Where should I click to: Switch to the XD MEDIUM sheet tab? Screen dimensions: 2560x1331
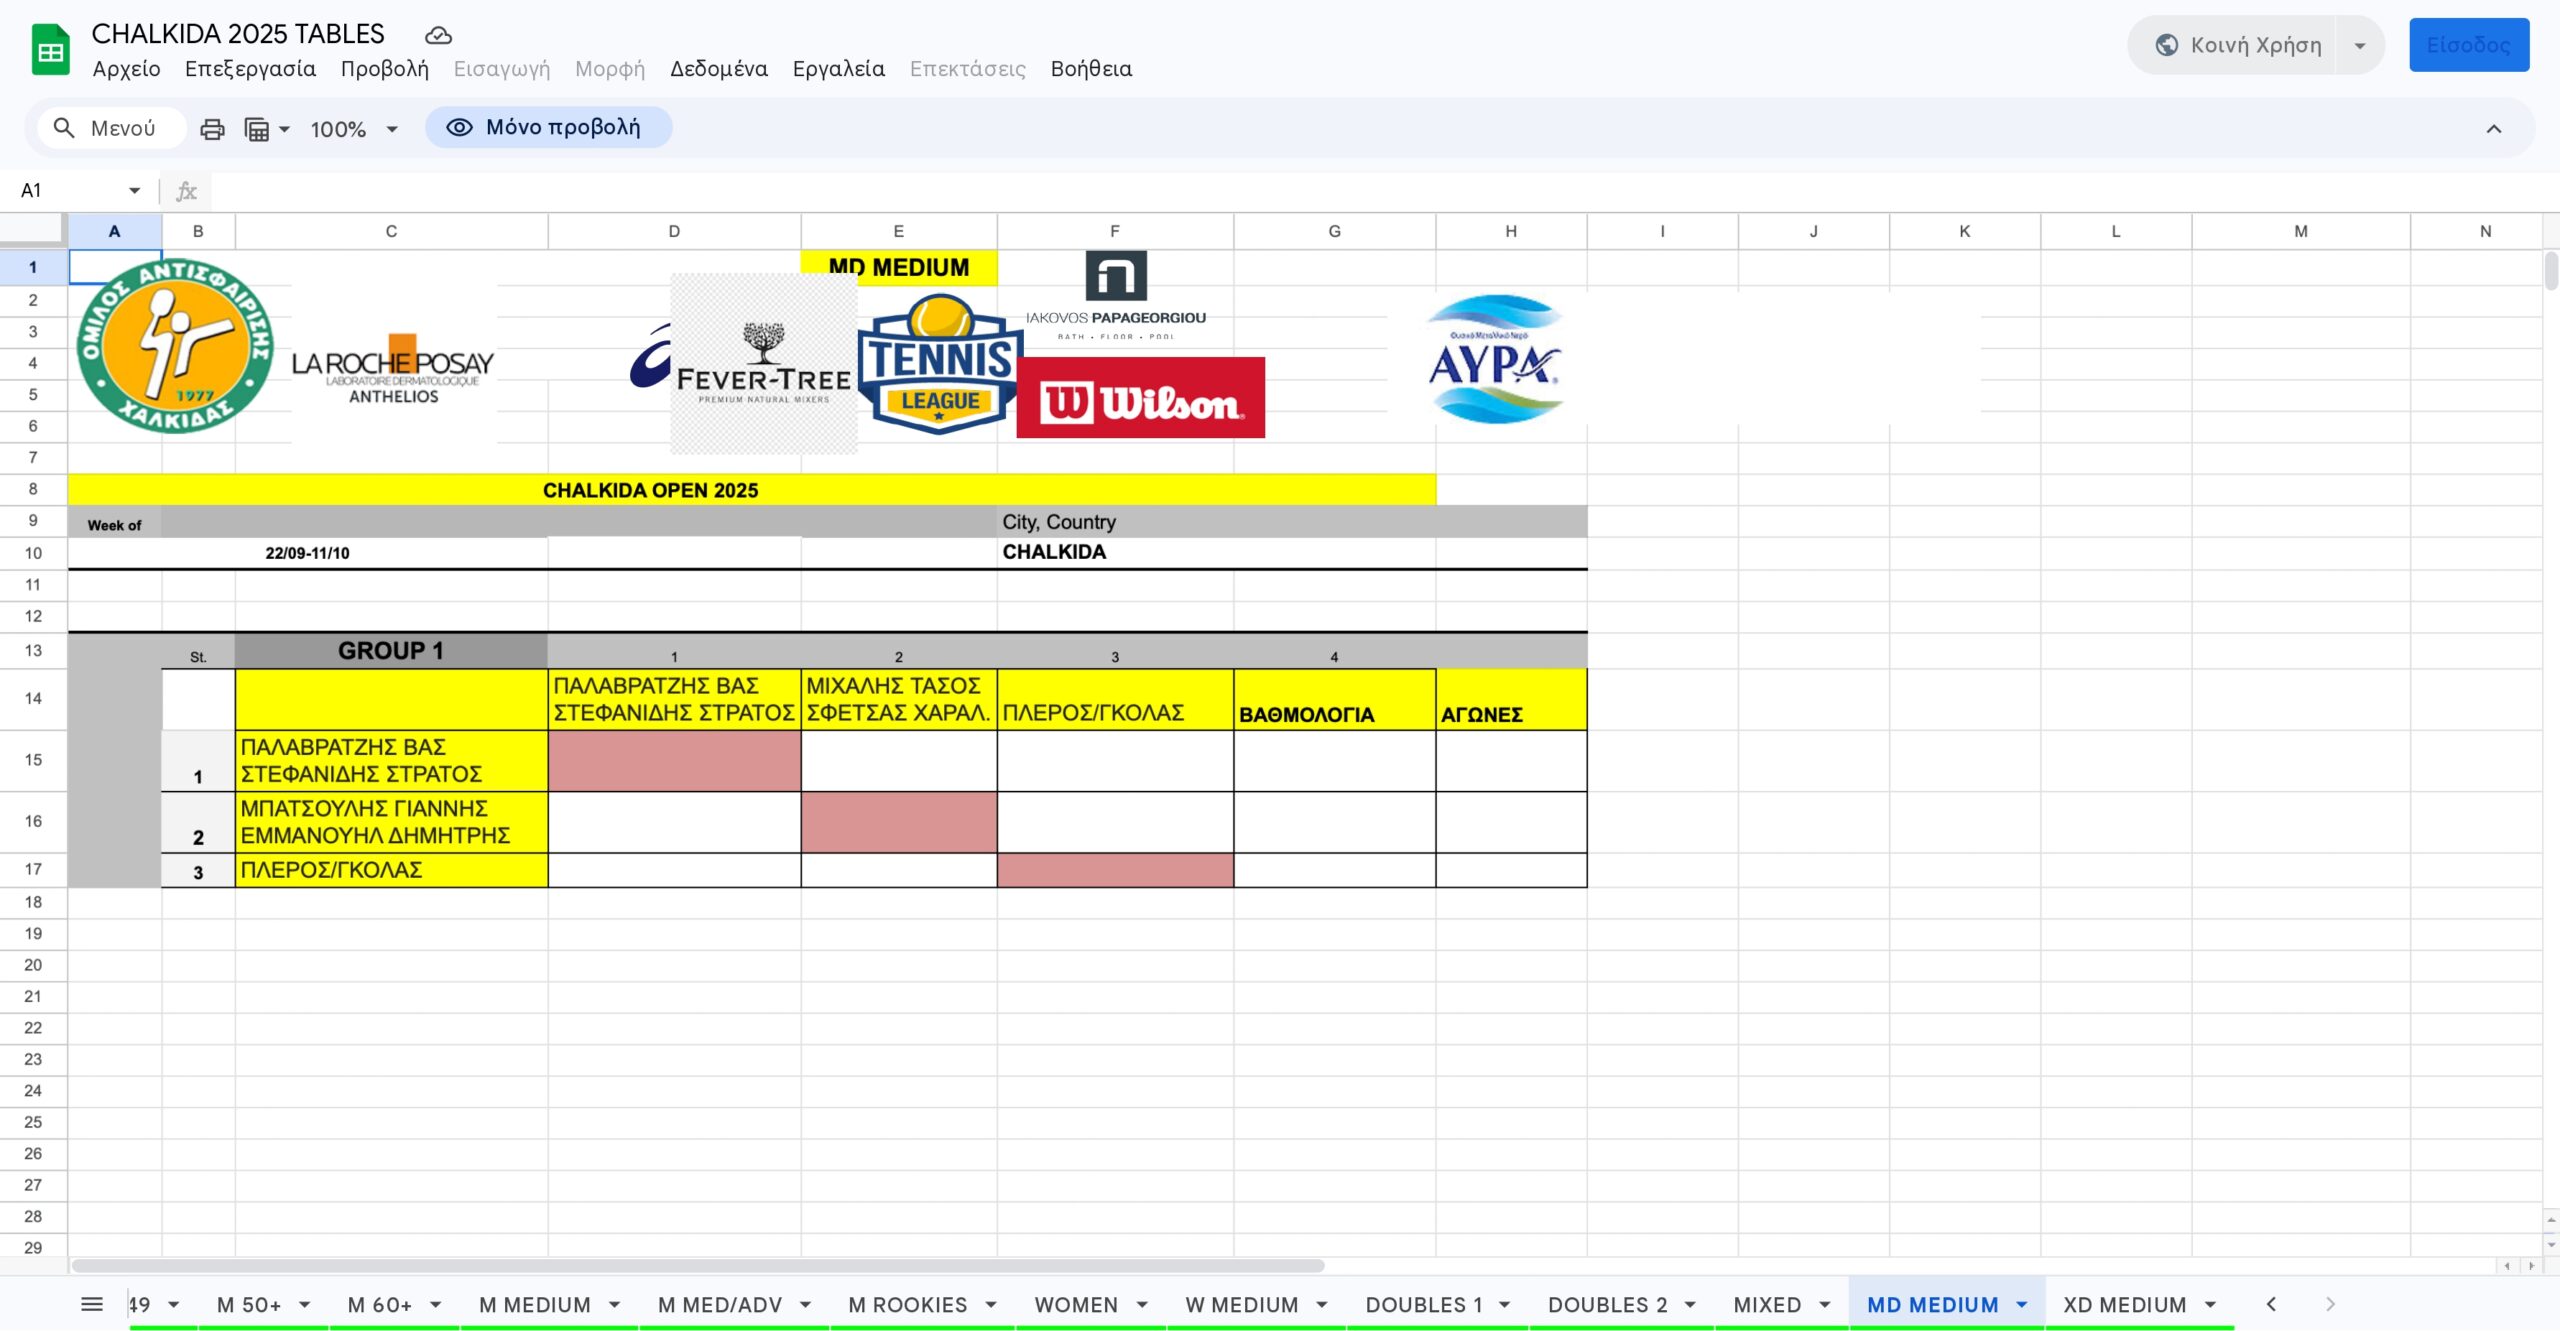[x=2125, y=1305]
